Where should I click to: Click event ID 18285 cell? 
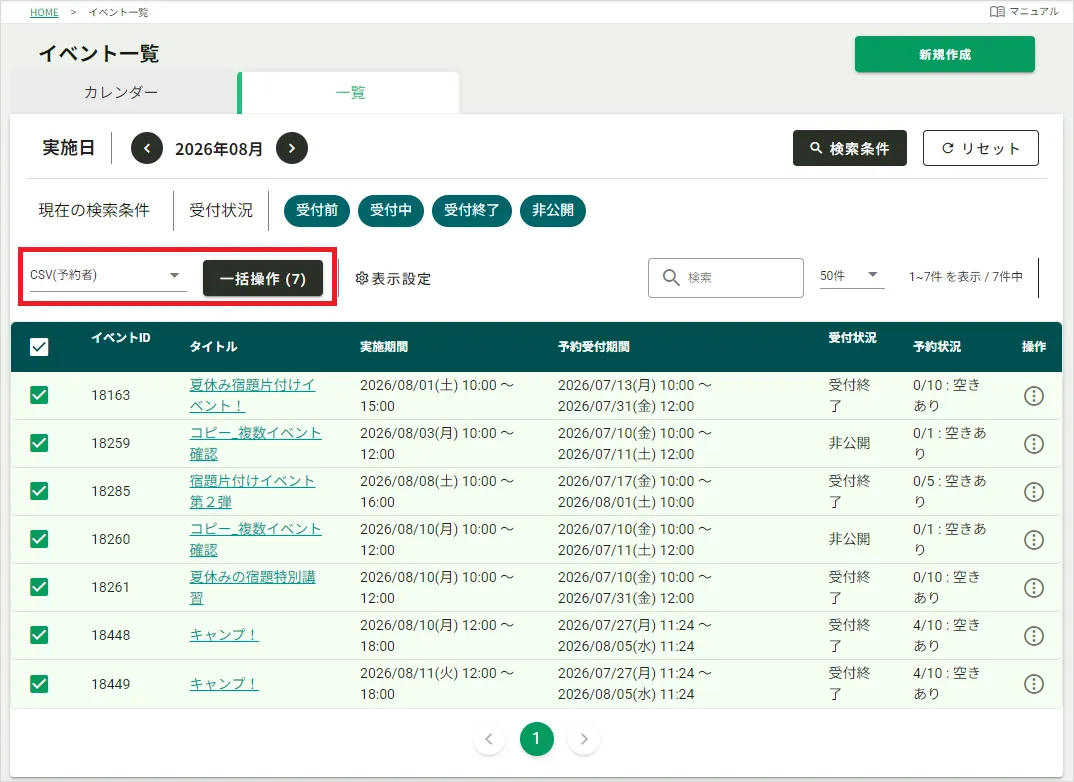(x=110, y=491)
